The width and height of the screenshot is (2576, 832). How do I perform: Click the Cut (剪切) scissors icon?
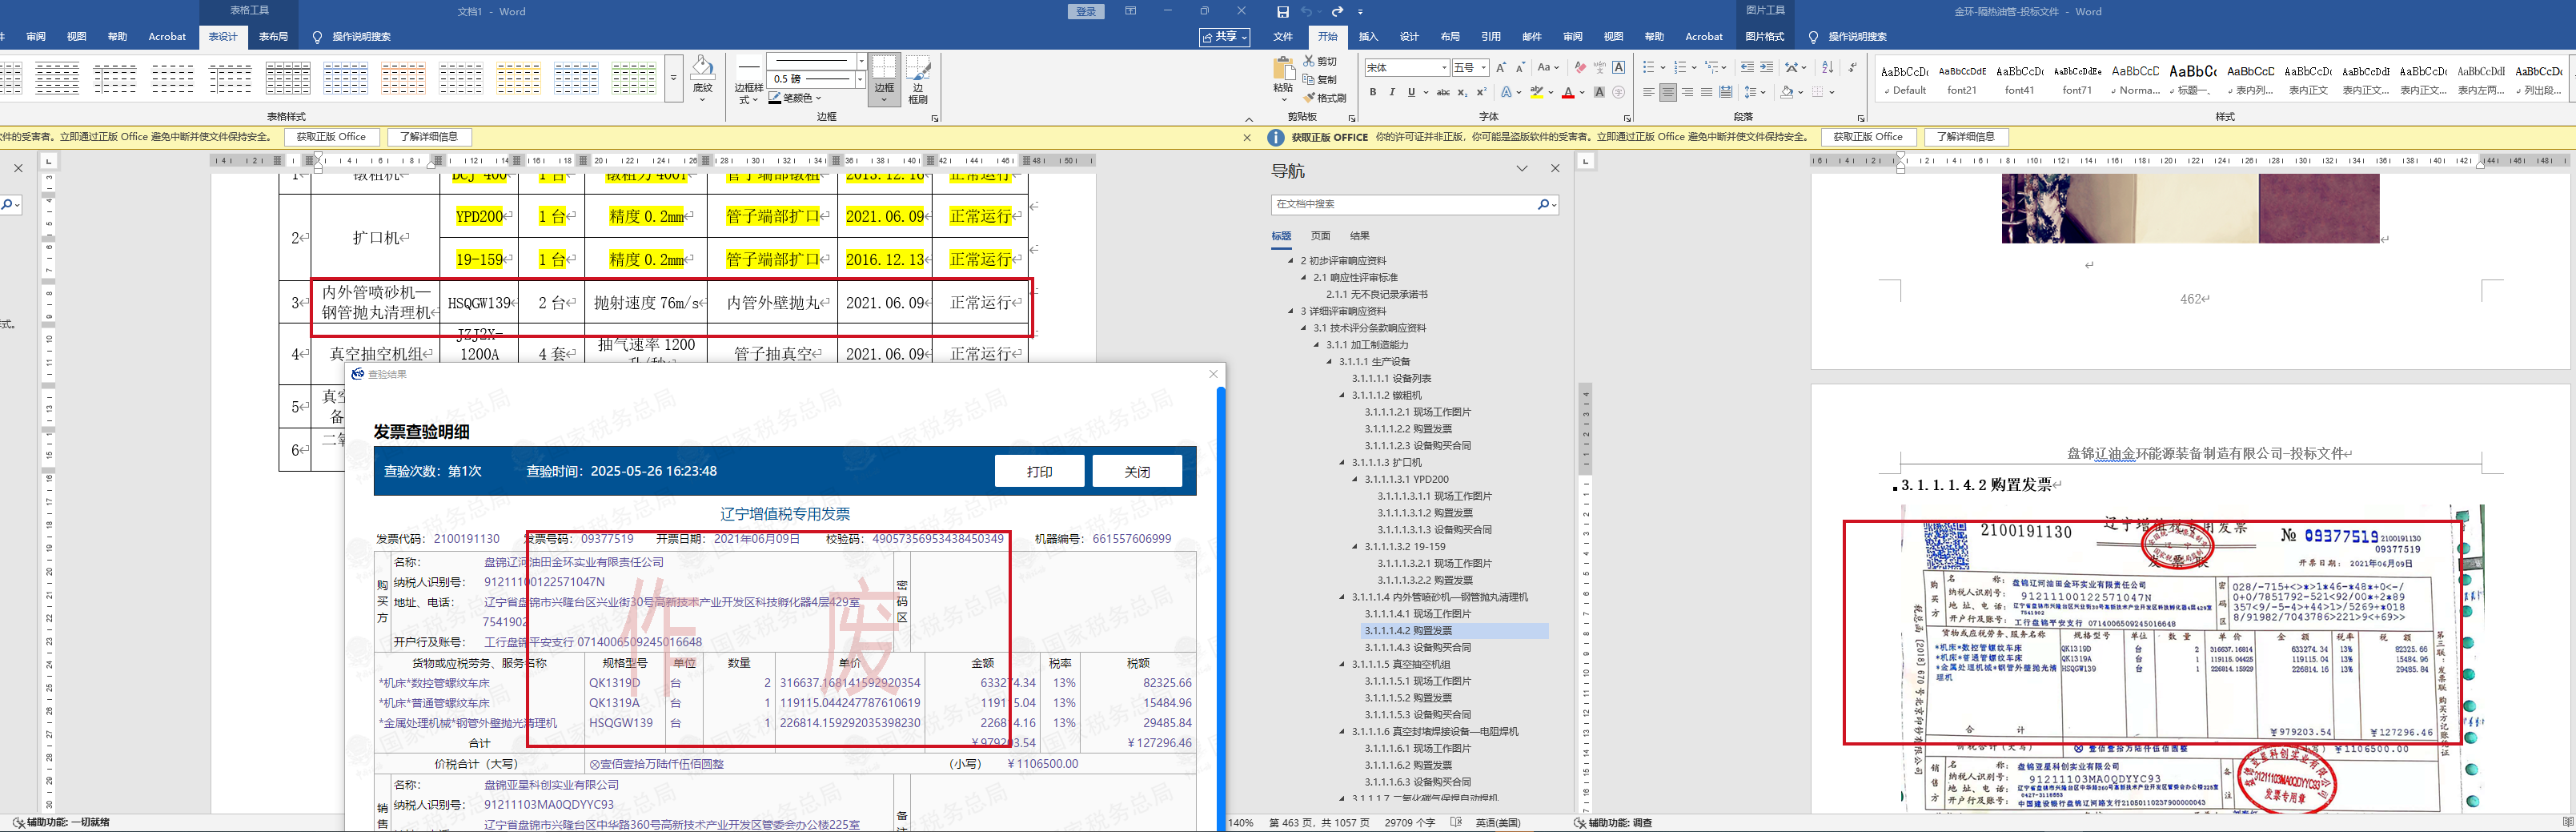point(1310,61)
